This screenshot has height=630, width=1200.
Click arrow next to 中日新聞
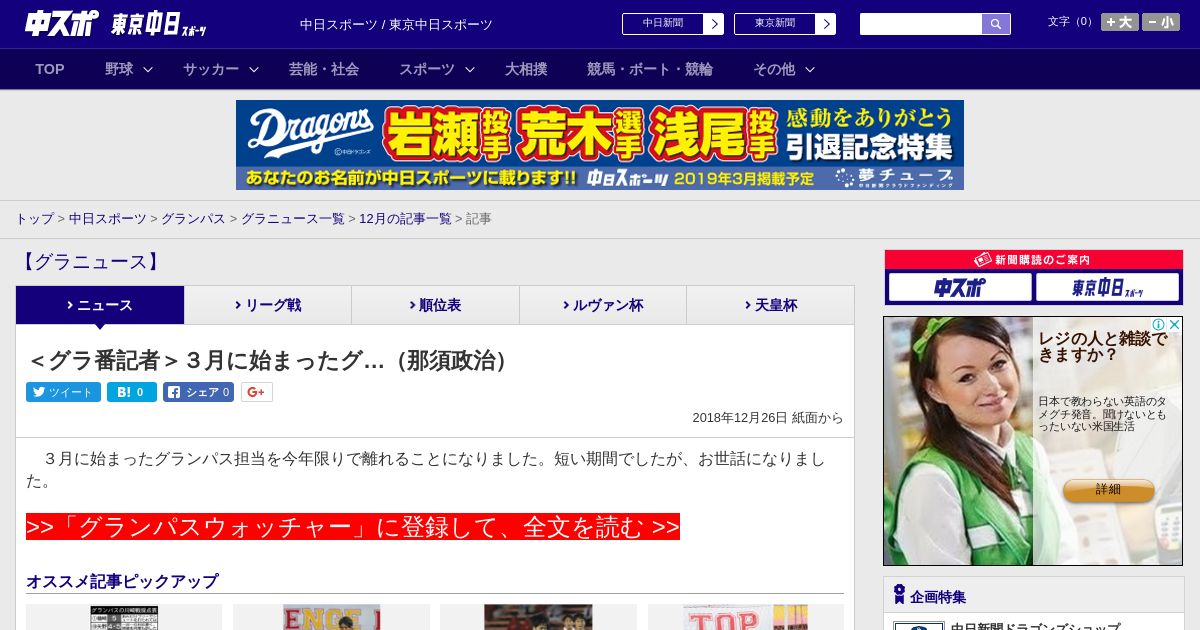pyautogui.click(x=714, y=24)
